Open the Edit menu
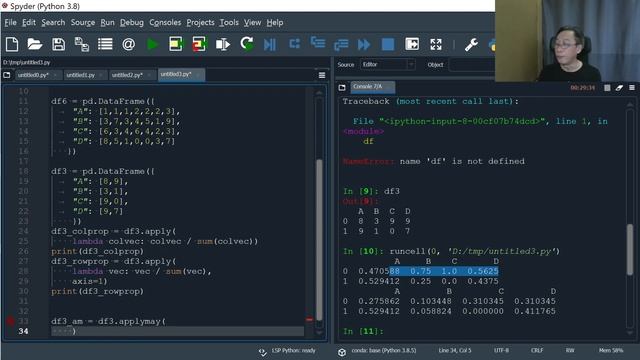The height and width of the screenshot is (360, 640). coord(29,22)
